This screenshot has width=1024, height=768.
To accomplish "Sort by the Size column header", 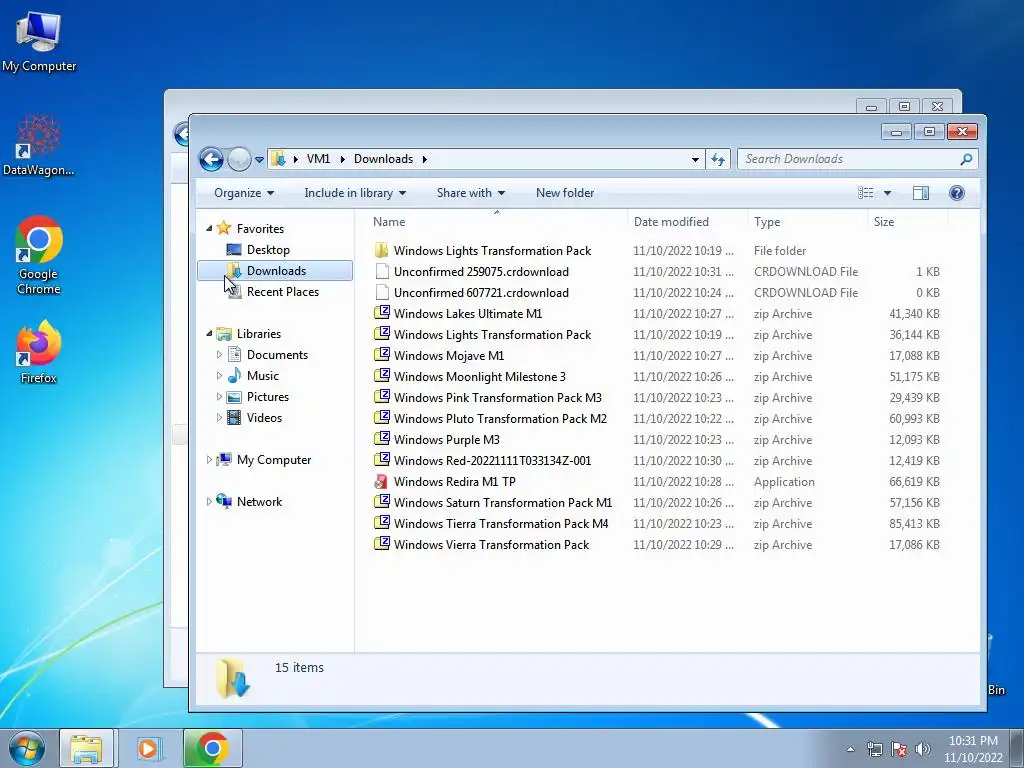I will point(884,222).
